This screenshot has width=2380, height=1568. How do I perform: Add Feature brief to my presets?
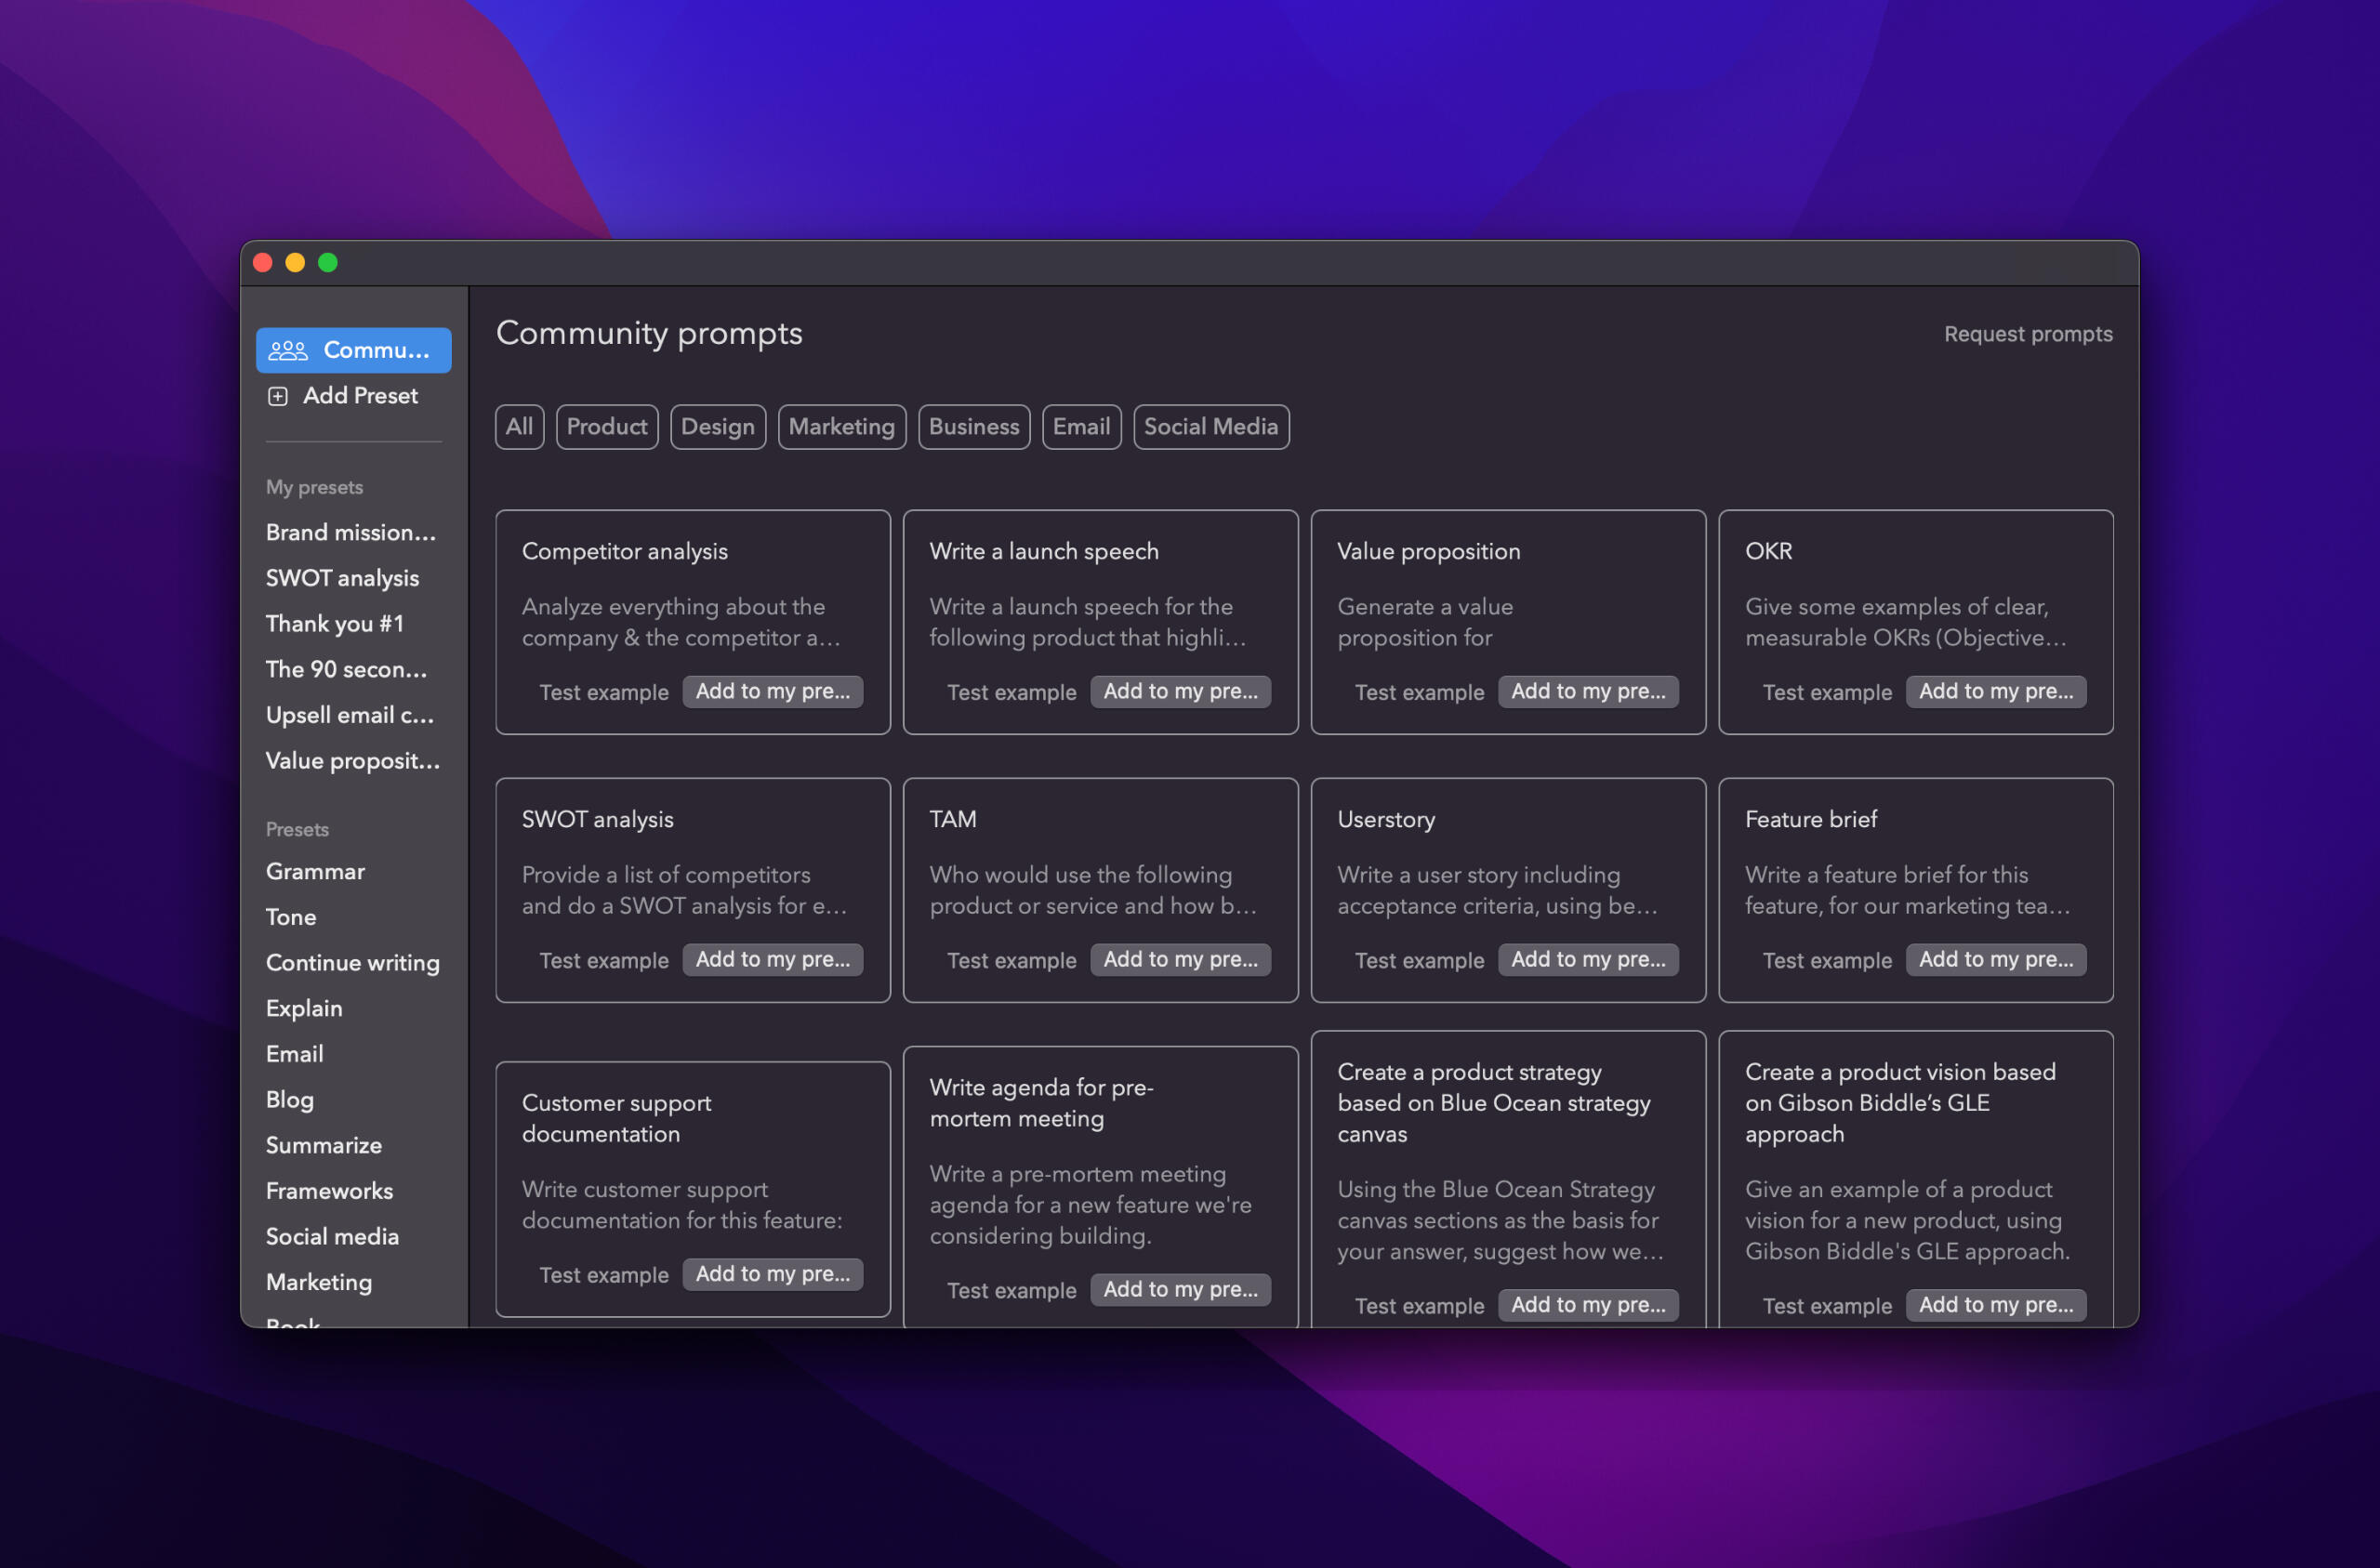pos(1995,959)
